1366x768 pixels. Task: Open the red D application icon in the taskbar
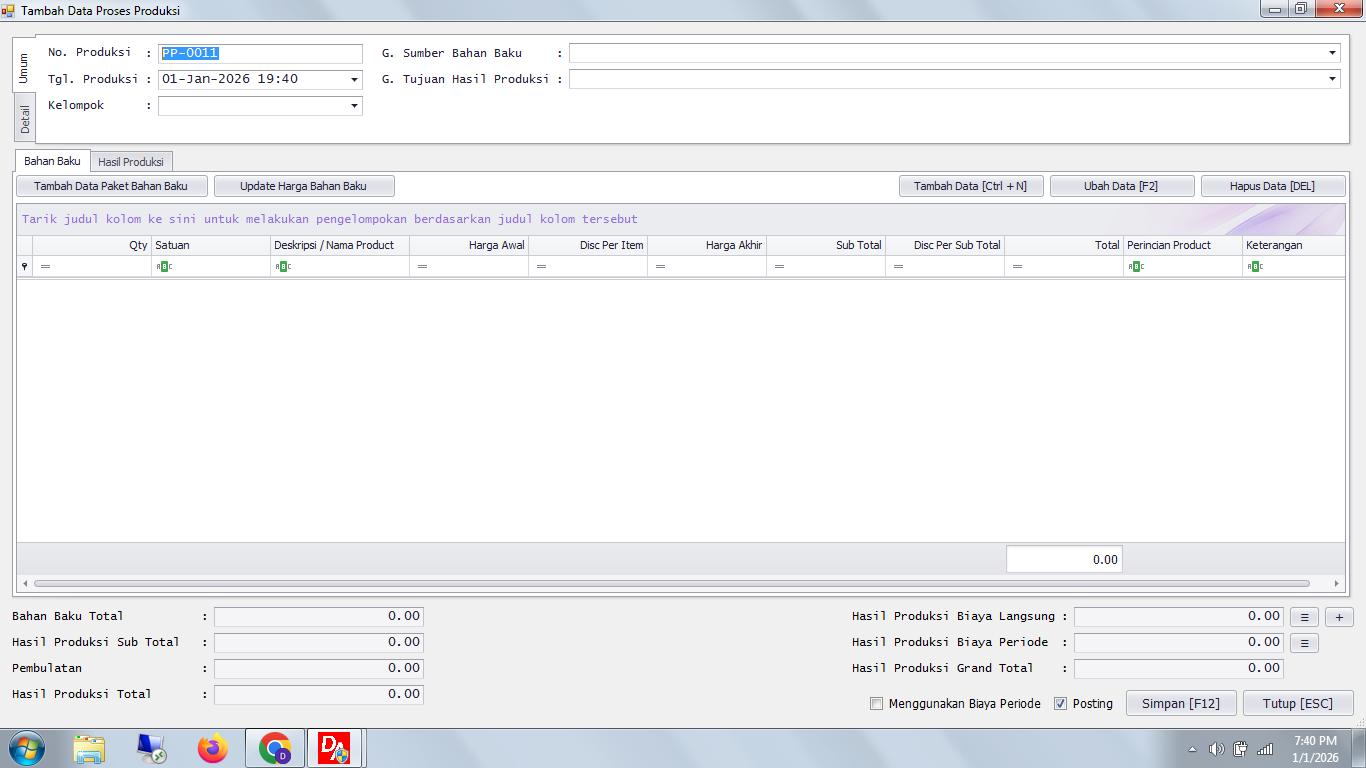pyautogui.click(x=334, y=747)
